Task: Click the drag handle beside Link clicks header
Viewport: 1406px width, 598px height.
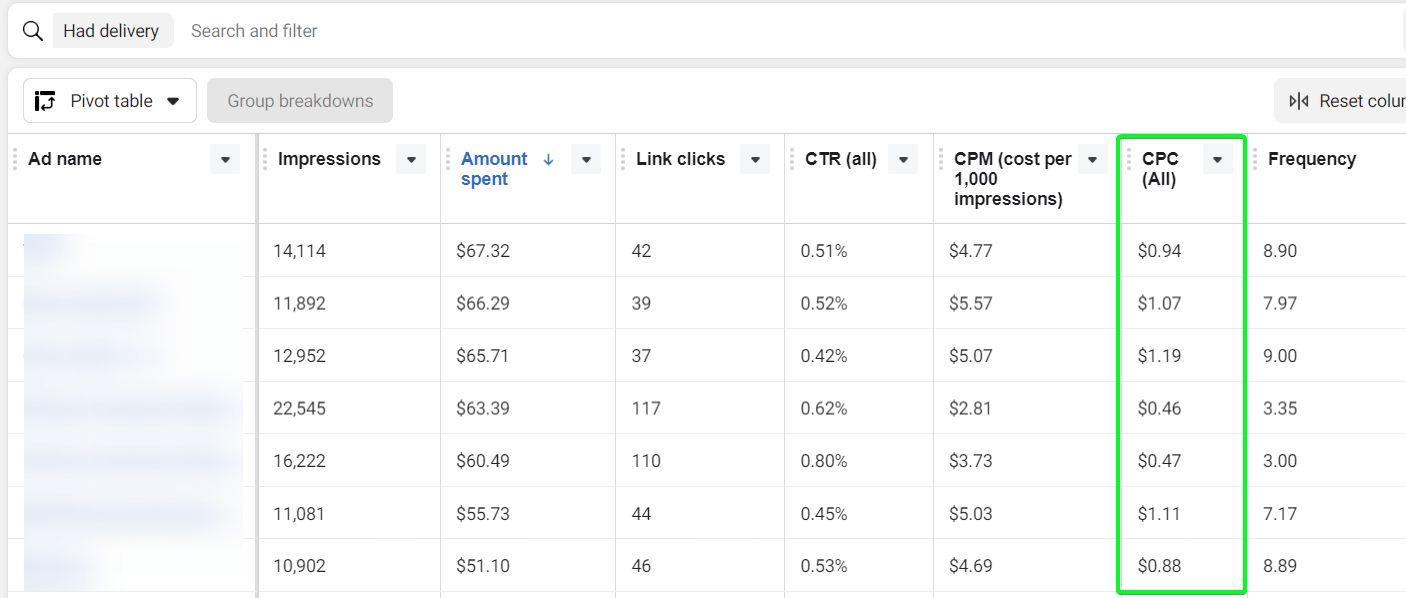Action: point(623,159)
